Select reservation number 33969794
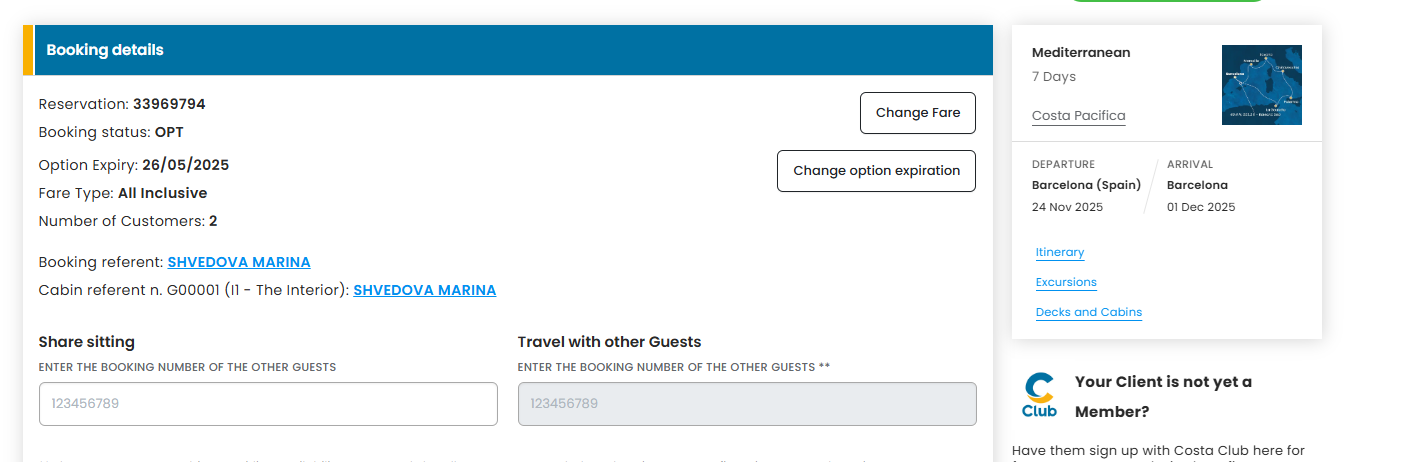The height and width of the screenshot is (462, 1402). (169, 104)
